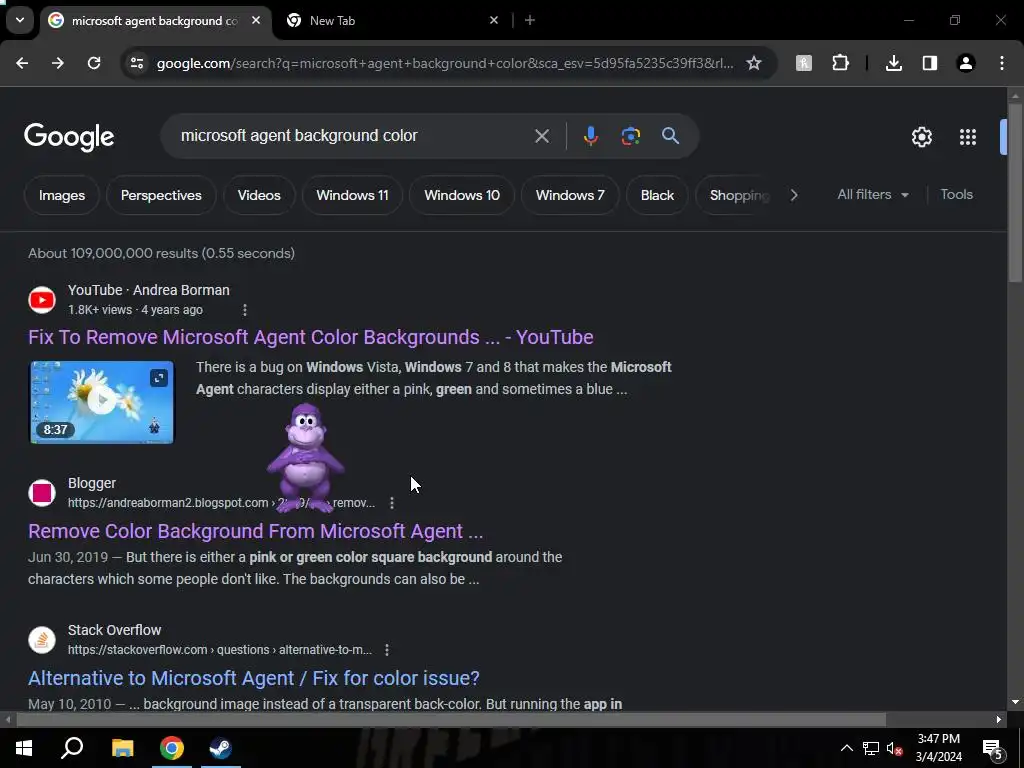
Task: Reload the current page
Action: tap(94, 63)
